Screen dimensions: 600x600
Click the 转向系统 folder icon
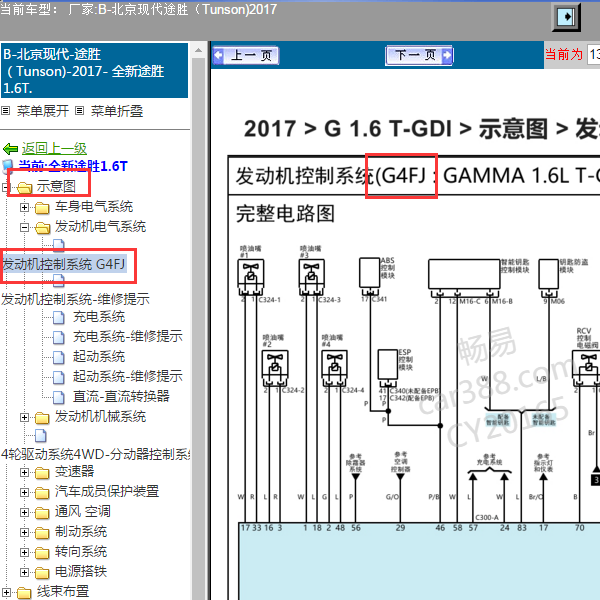tap(42, 553)
